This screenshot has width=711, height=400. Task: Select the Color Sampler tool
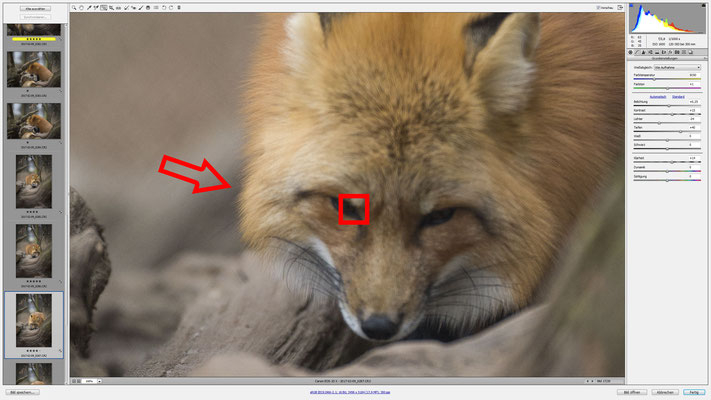pyautogui.click(x=96, y=8)
